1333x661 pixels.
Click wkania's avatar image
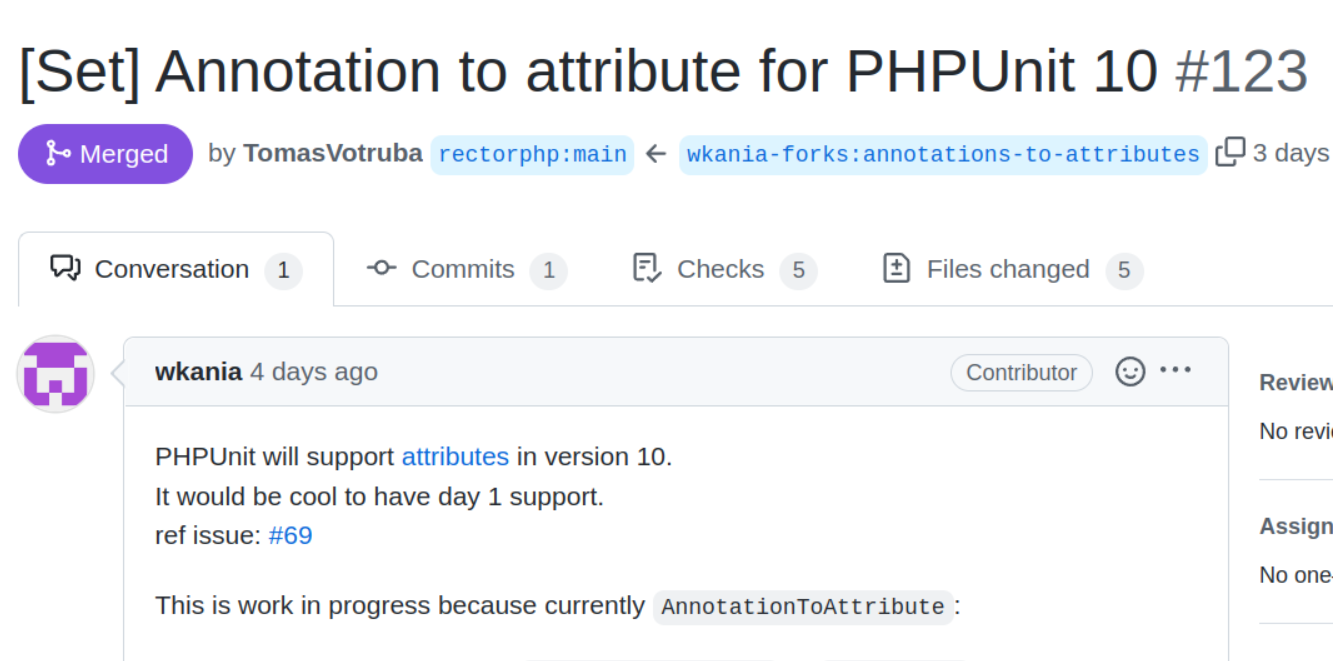coord(56,374)
